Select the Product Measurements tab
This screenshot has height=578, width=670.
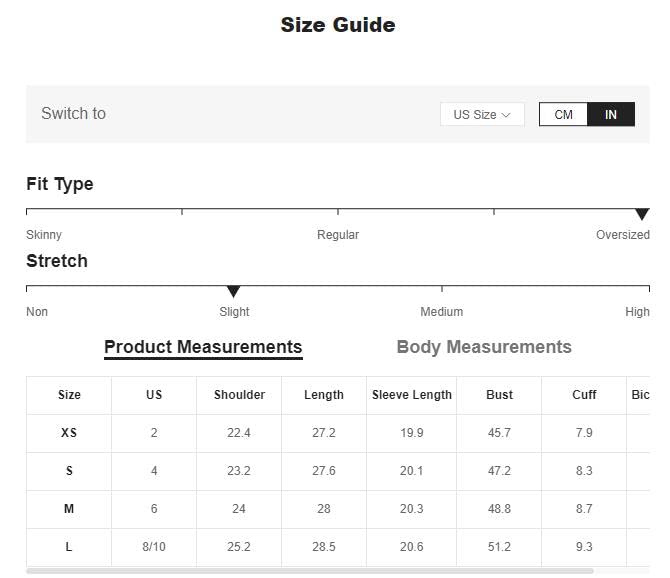(203, 347)
